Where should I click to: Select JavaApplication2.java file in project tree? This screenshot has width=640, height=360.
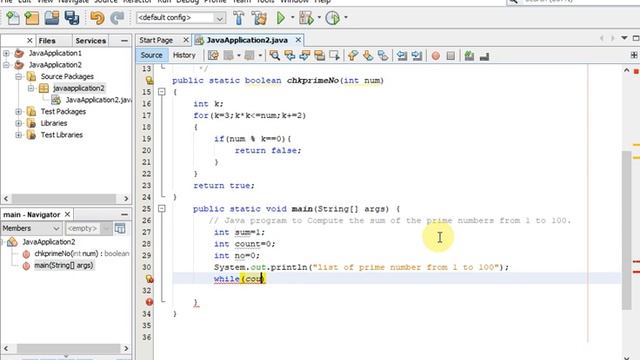point(98,100)
